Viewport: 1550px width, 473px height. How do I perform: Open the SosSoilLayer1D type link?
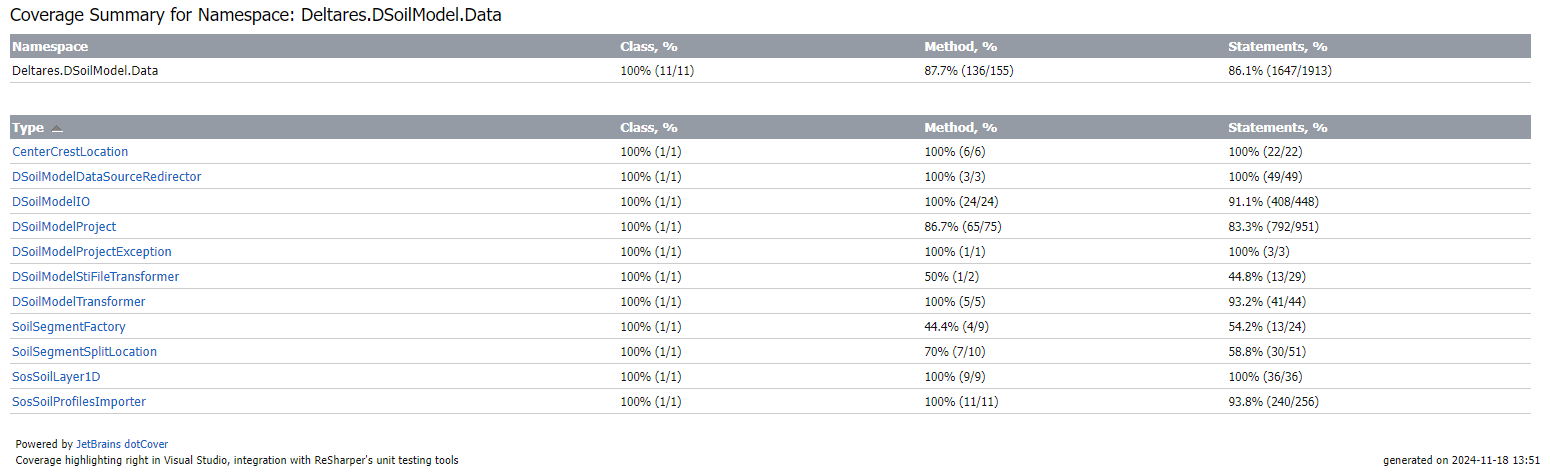coord(56,377)
